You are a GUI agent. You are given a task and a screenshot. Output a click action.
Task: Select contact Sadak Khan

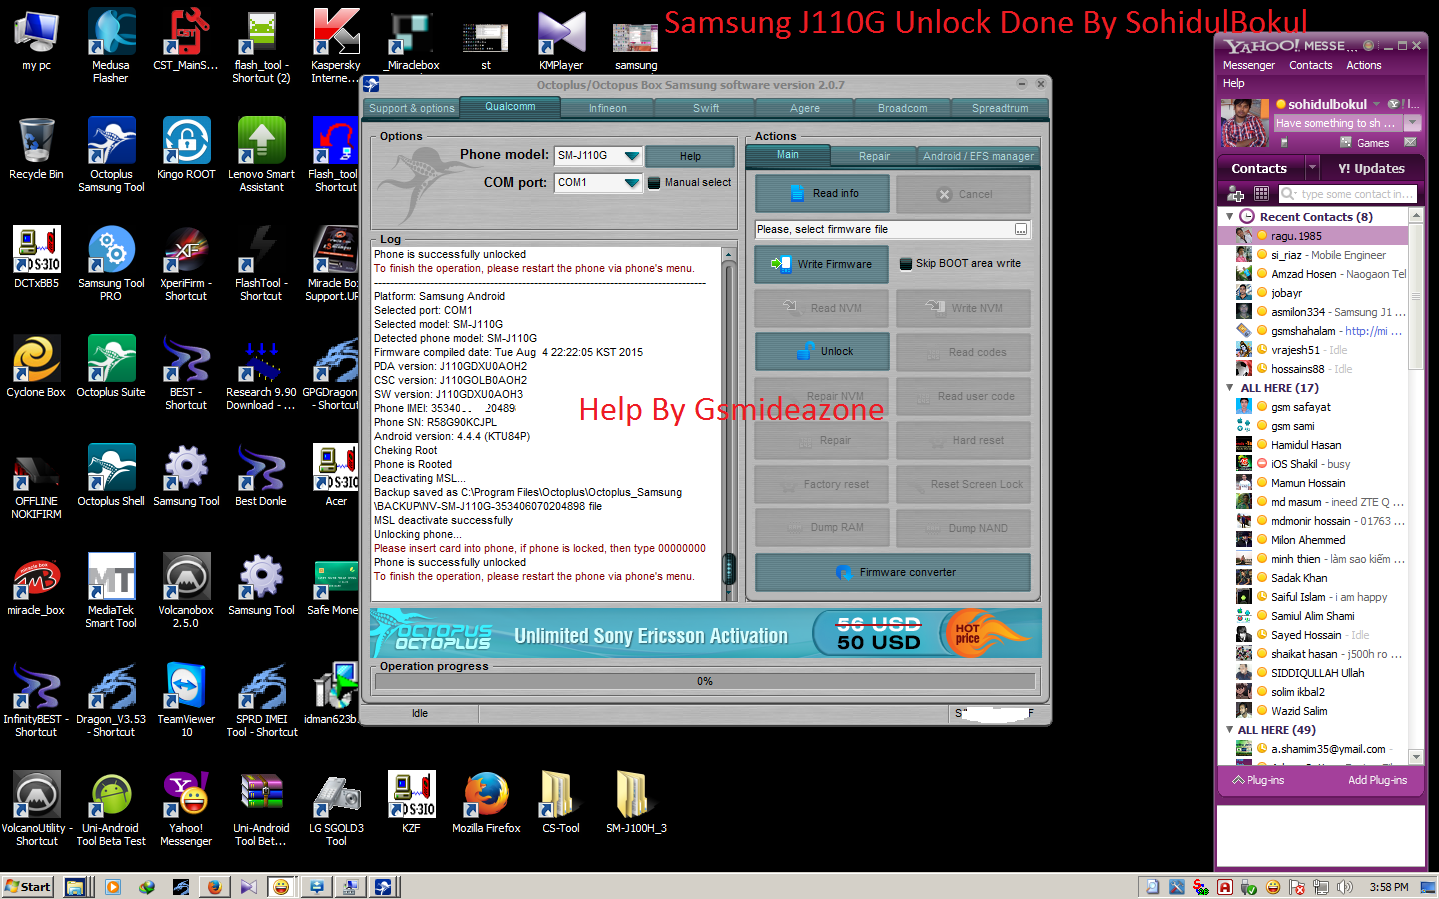[1312, 578]
